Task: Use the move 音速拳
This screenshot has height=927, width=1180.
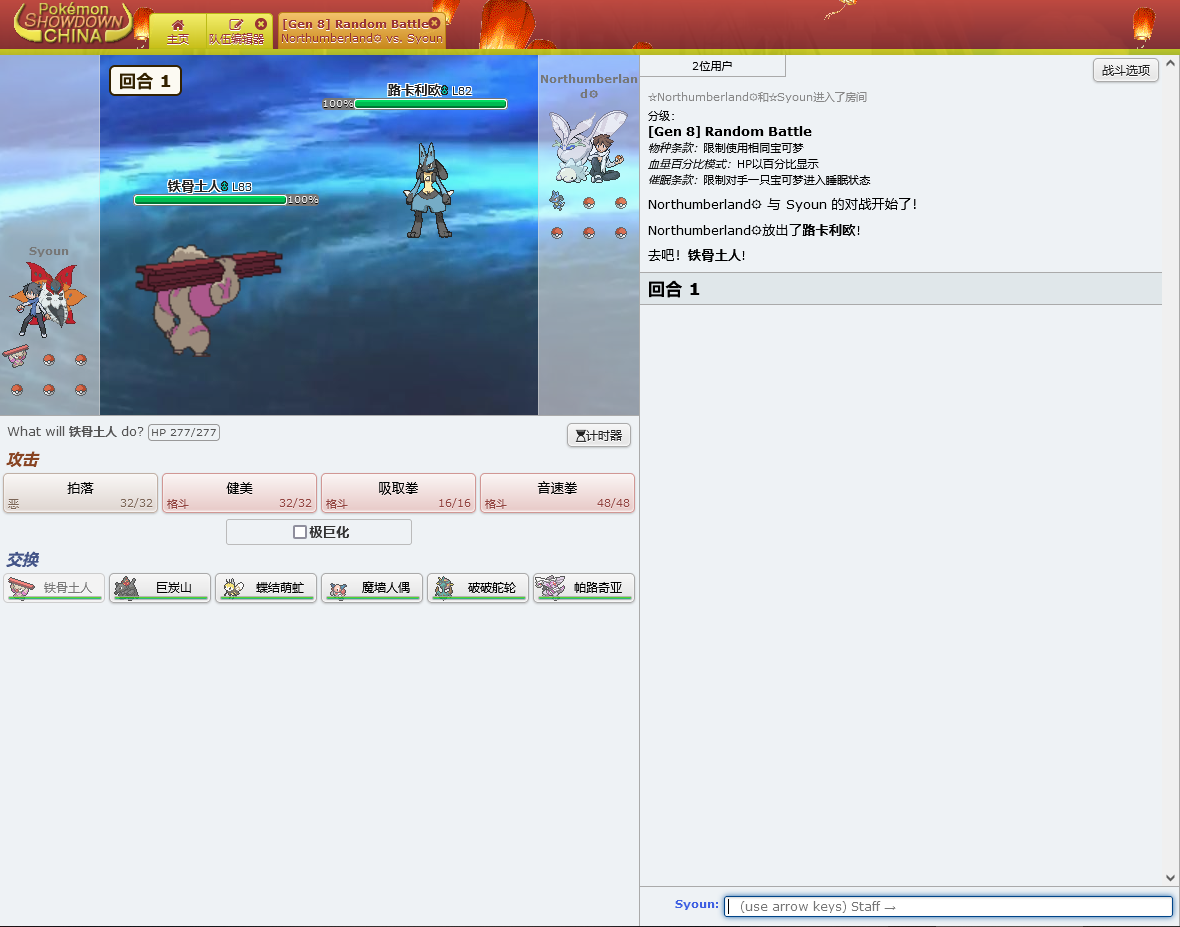Action: click(x=557, y=493)
